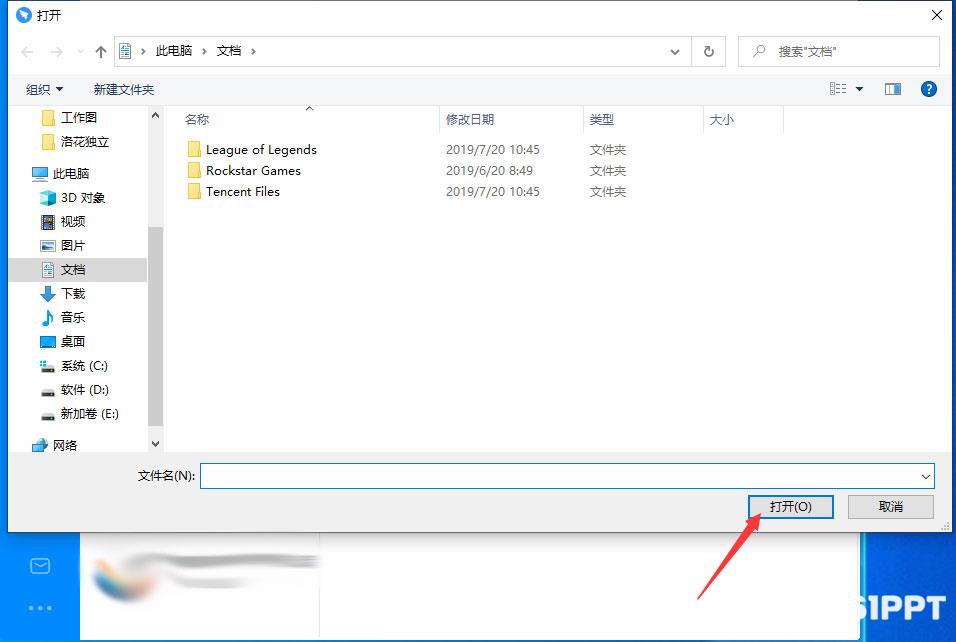Screen dimensions: 956x642
Task: Click 文档 in address bar
Action: tap(229, 51)
